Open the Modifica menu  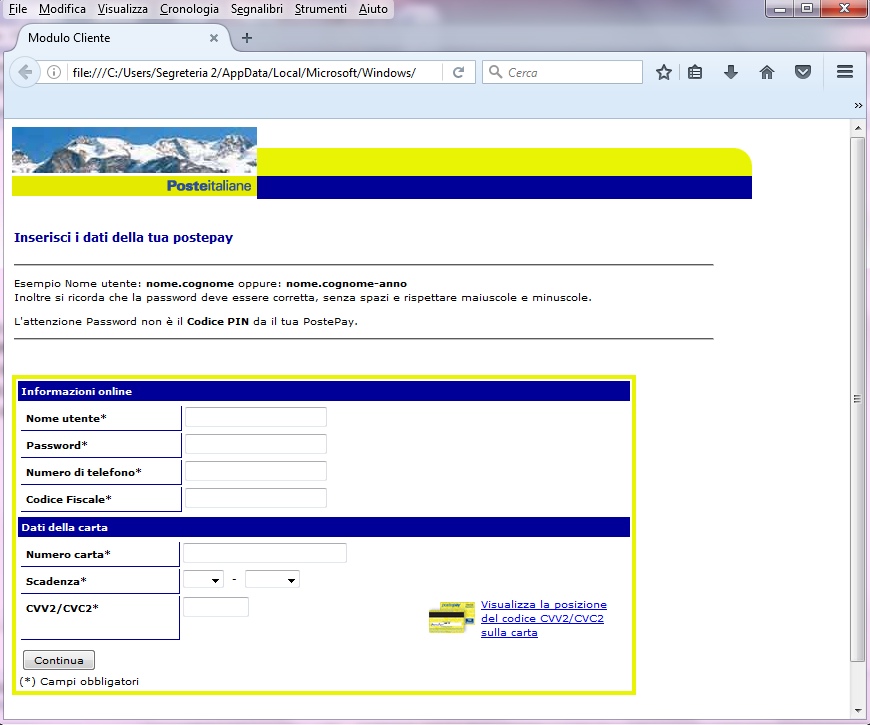click(62, 9)
